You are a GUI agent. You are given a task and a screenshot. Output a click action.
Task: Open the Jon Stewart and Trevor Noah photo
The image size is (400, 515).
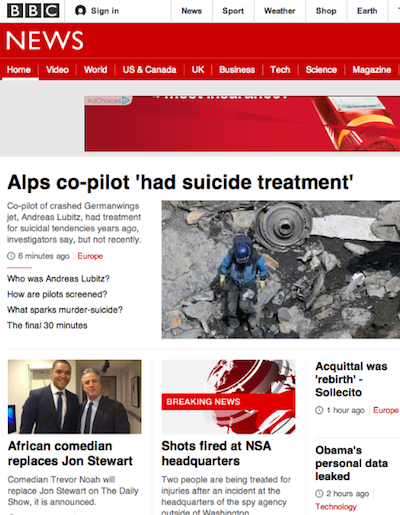75,397
